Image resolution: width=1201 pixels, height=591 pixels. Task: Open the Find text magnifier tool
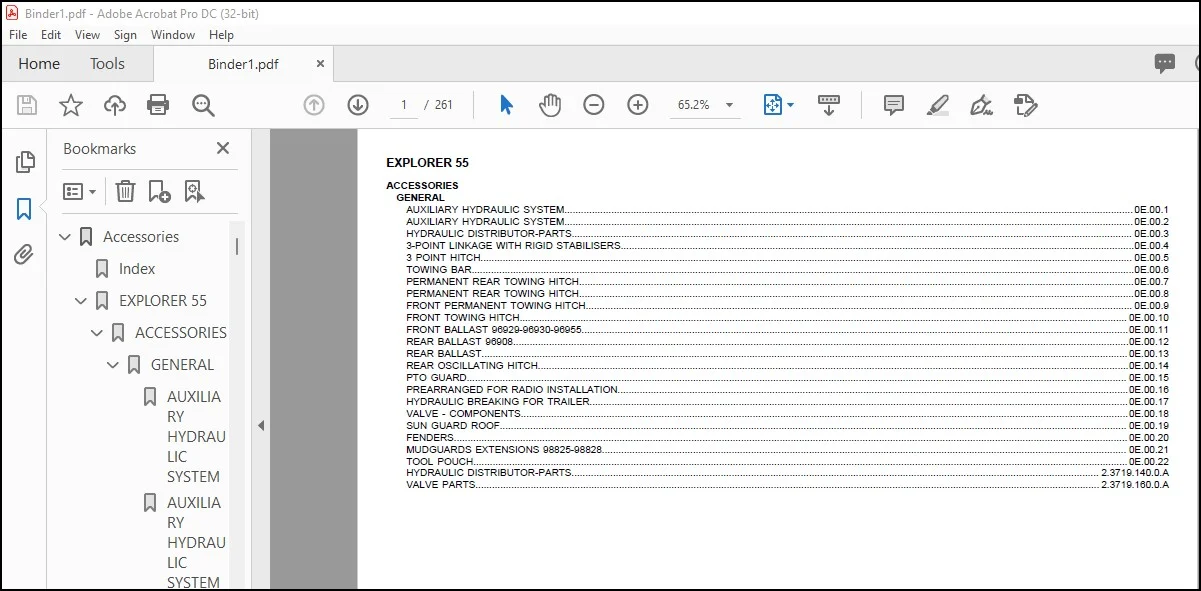[203, 105]
